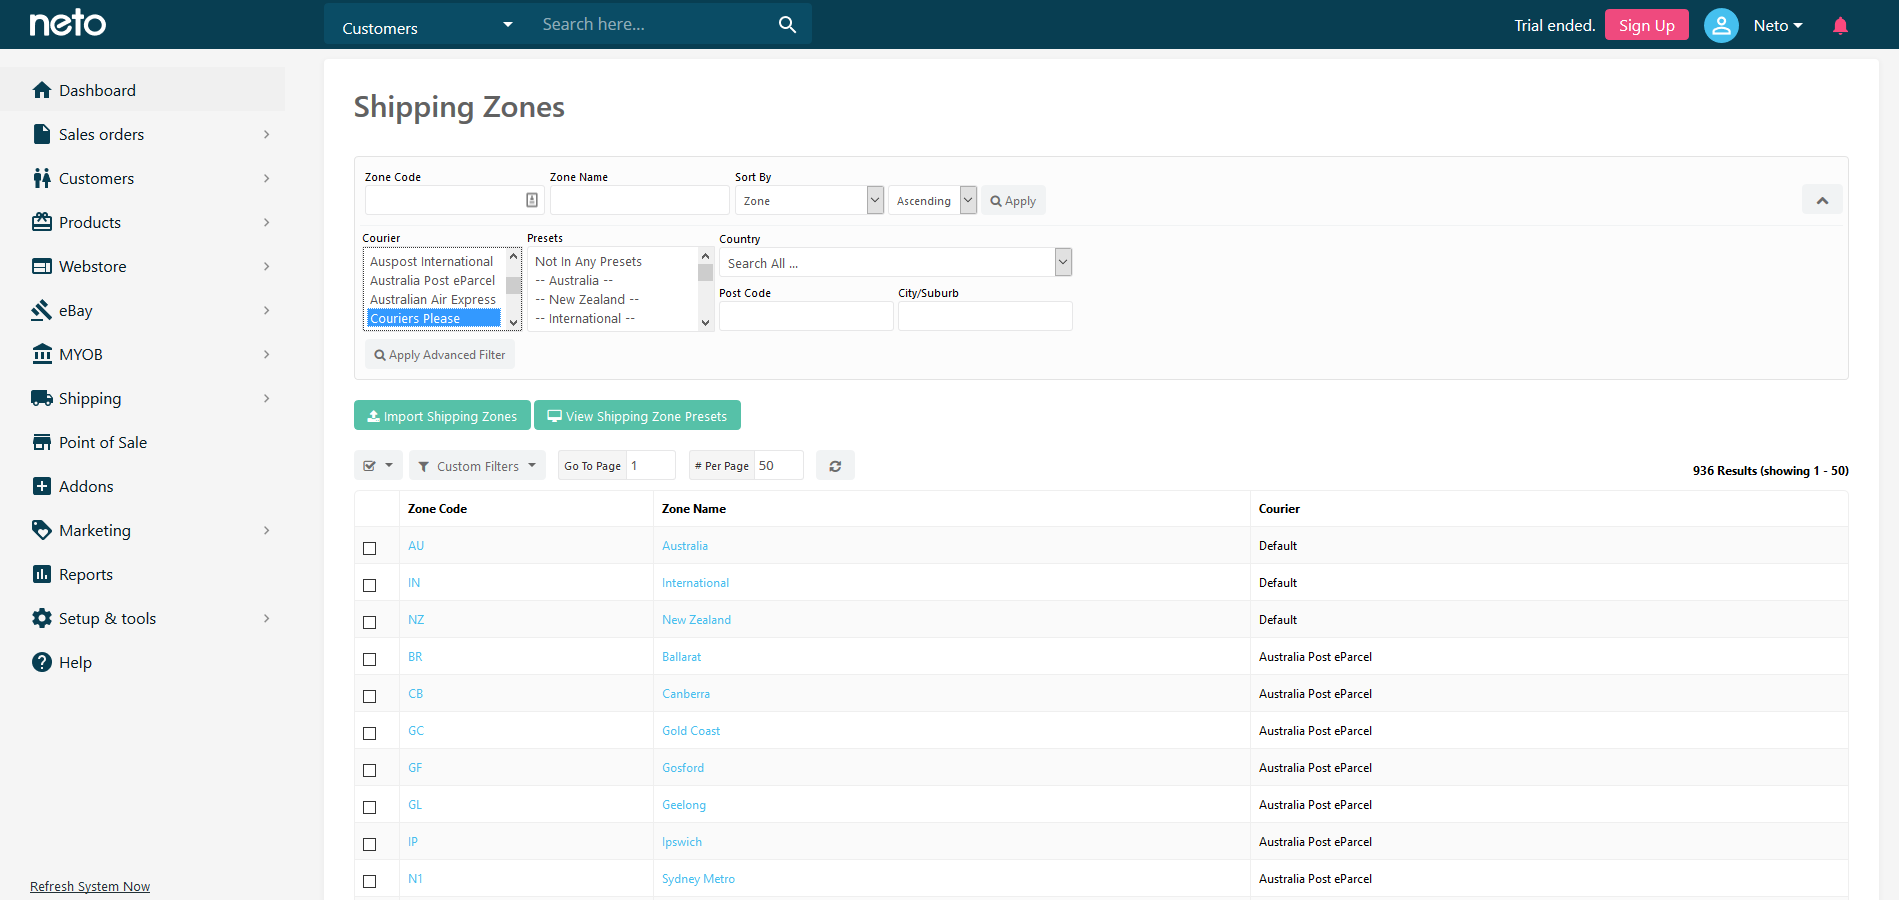Image resolution: width=1899 pixels, height=900 pixels.
Task: Click Import Shipping Zones button
Action: 442,415
